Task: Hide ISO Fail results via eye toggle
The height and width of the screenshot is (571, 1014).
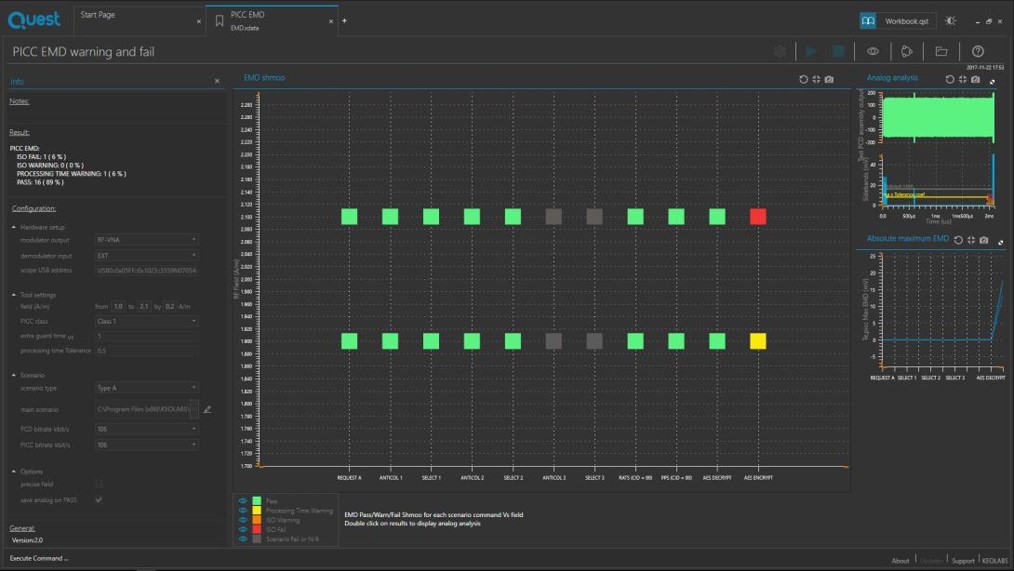Action: click(x=242, y=530)
